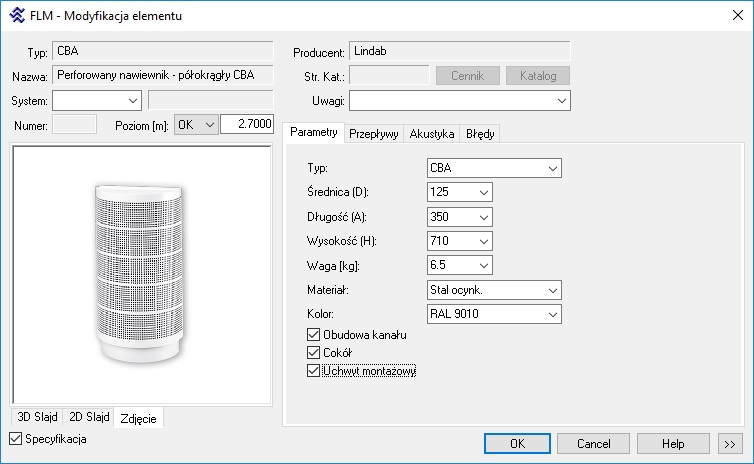Disable the Uchwyt montażowy option
This screenshot has height=464, width=754.
pos(313,371)
